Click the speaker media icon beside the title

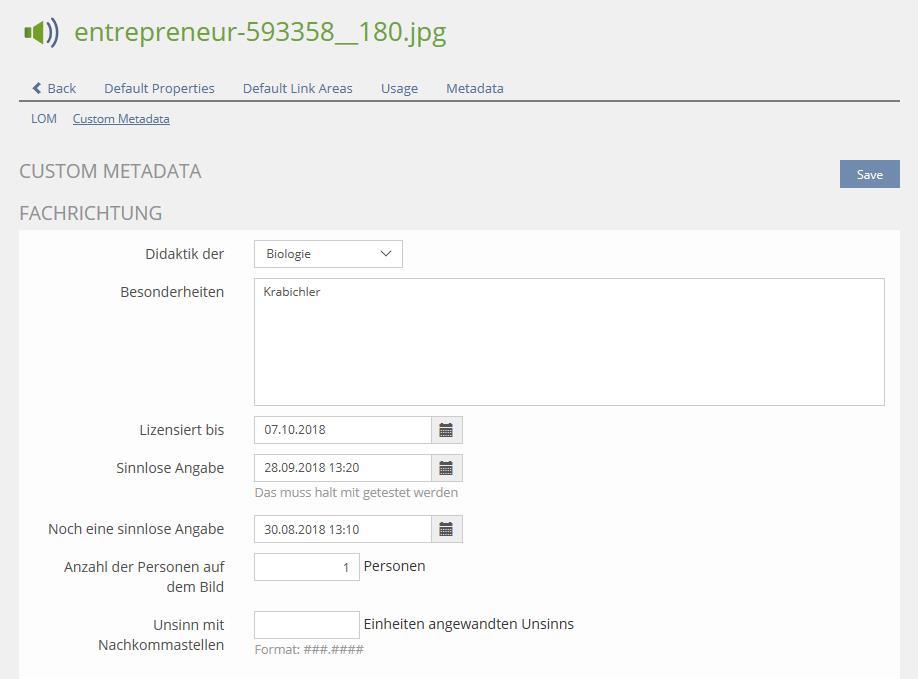coord(41,32)
